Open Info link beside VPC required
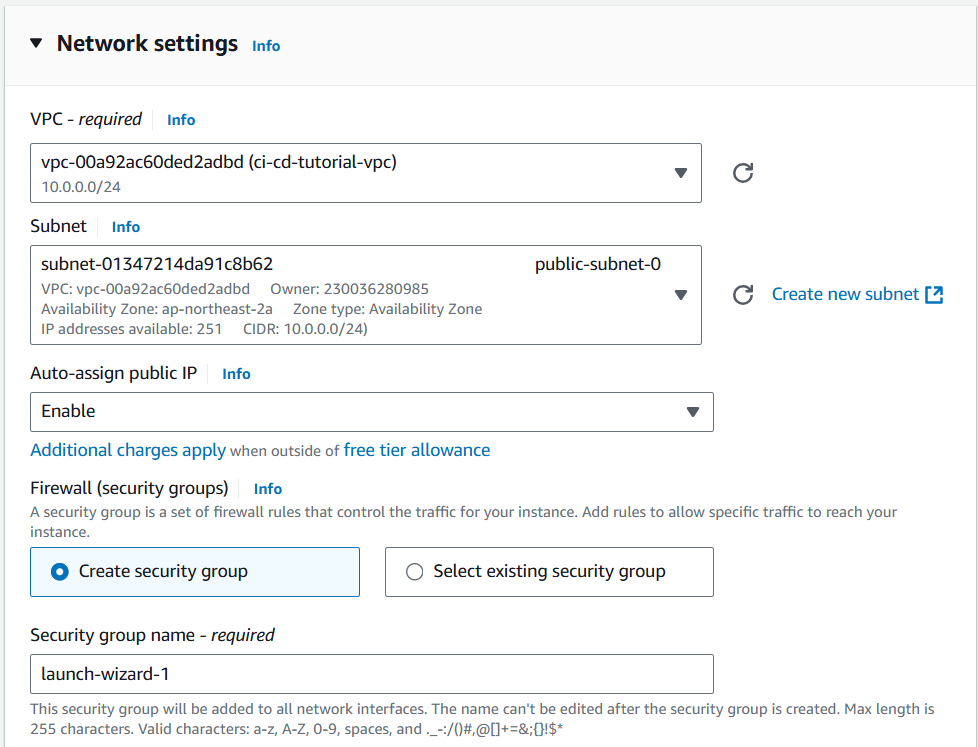The image size is (978, 747). click(181, 120)
